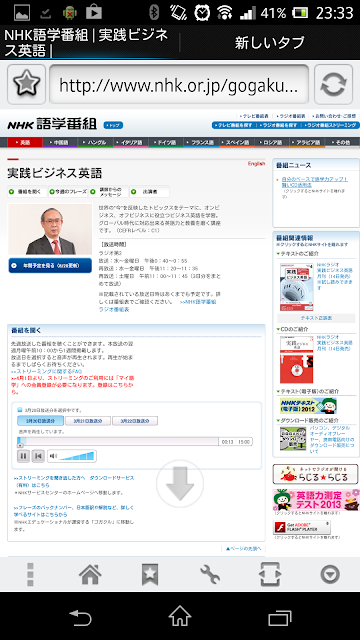Select the 中国語 language tab
Screen dimensions: 360x640
click(60, 142)
